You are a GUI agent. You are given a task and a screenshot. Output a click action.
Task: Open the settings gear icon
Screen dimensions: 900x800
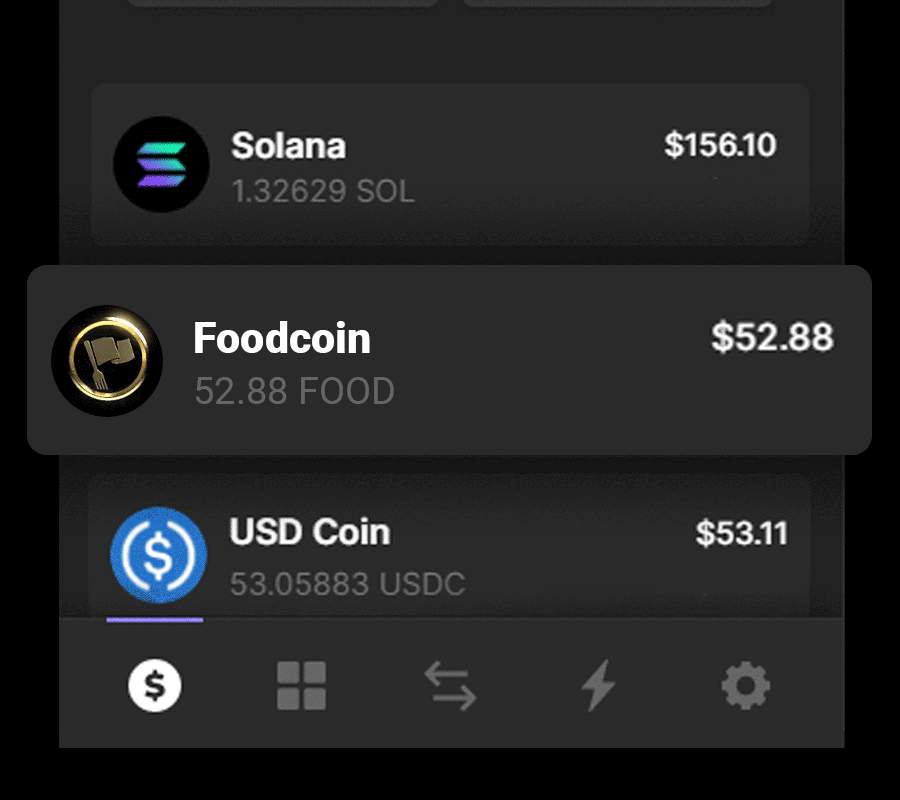click(745, 685)
